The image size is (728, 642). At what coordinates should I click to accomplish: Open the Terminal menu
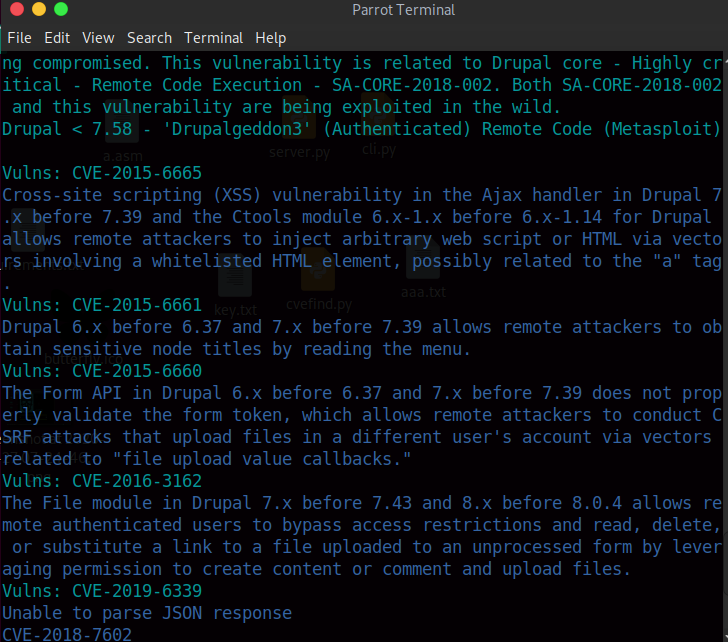point(213,38)
